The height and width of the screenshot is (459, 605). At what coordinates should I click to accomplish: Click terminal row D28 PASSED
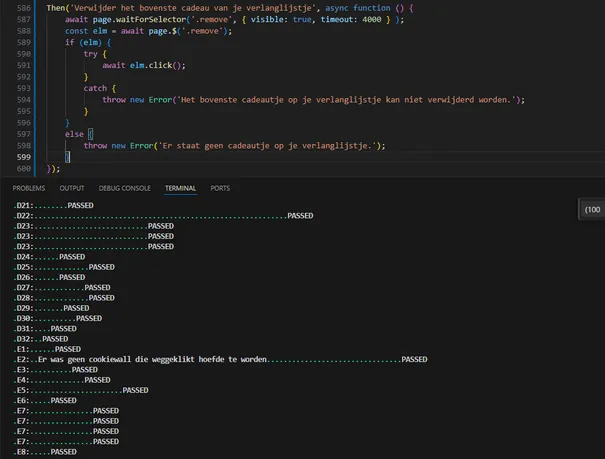pyautogui.click(x=64, y=298)
